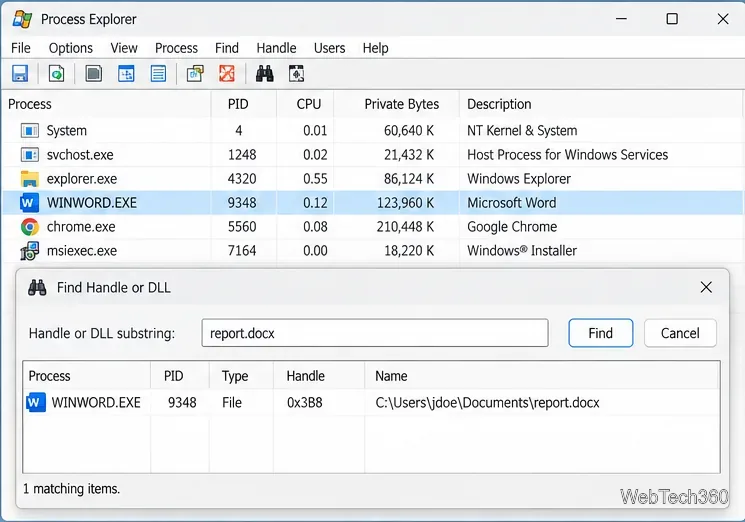Click the explorer.exe folder icon
This screenshot has width=745, height=522.
pyautogui.click(x=29, y=179)
